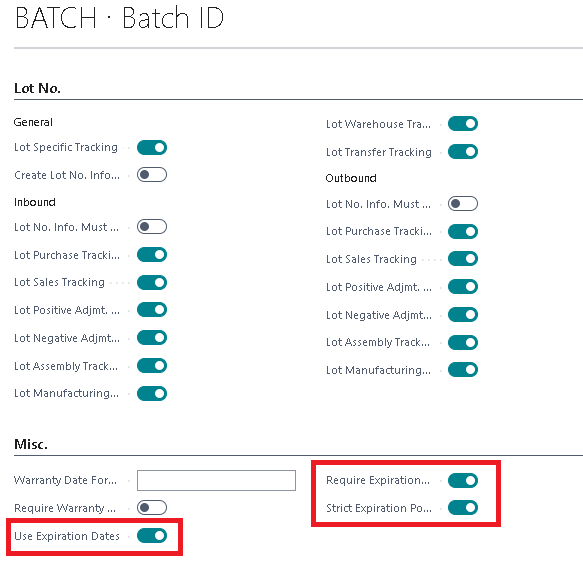Enable Require Warranty Date toggle
583x571 pixels.
point(152,508)
